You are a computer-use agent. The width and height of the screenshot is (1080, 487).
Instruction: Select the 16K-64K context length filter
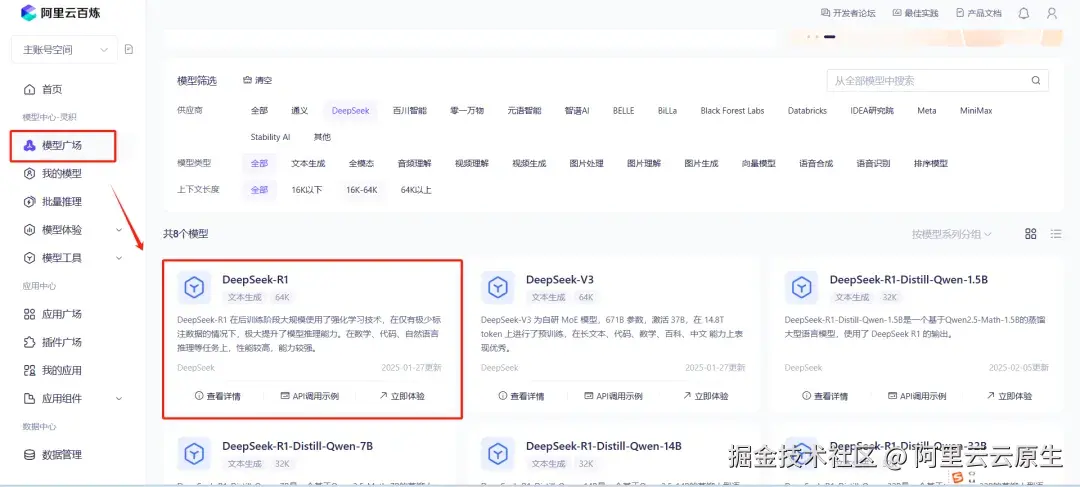[x=362, y=190]
